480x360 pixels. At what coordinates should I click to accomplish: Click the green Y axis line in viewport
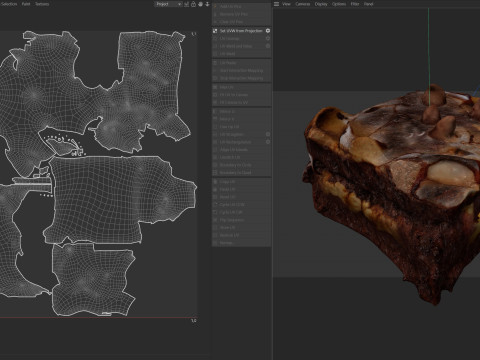click(429, 57)
